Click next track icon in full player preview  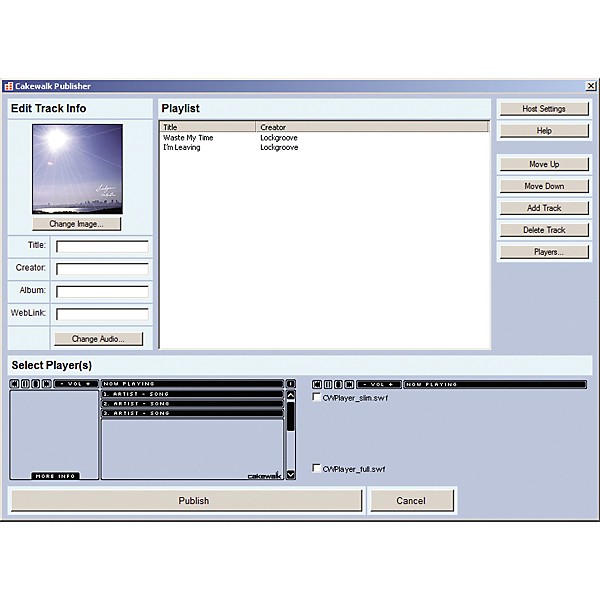46,383
